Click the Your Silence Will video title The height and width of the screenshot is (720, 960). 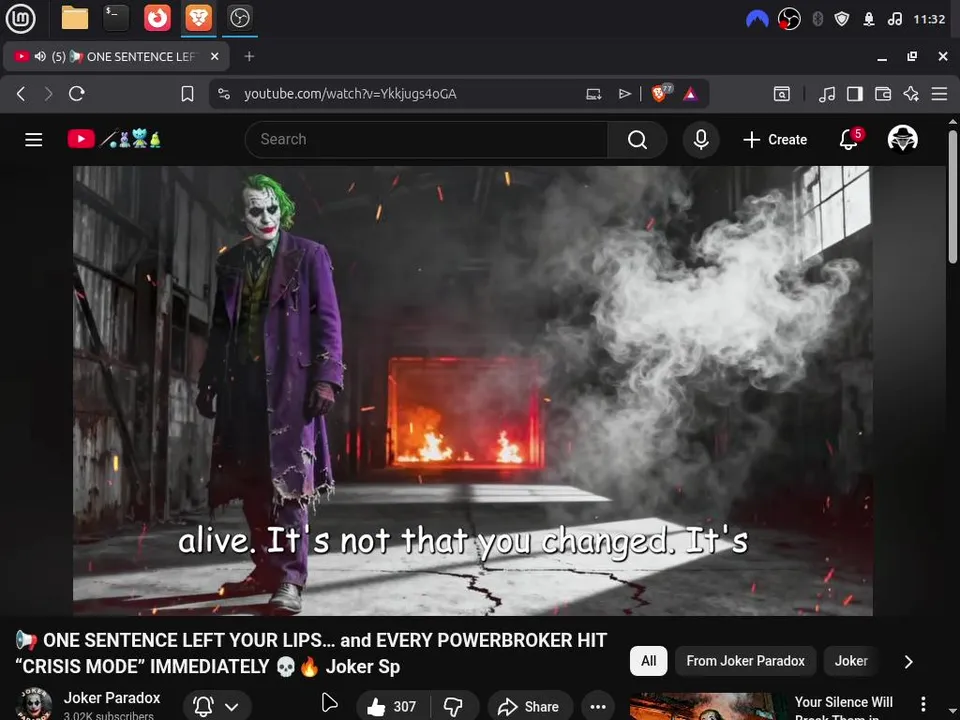point(844,708)
